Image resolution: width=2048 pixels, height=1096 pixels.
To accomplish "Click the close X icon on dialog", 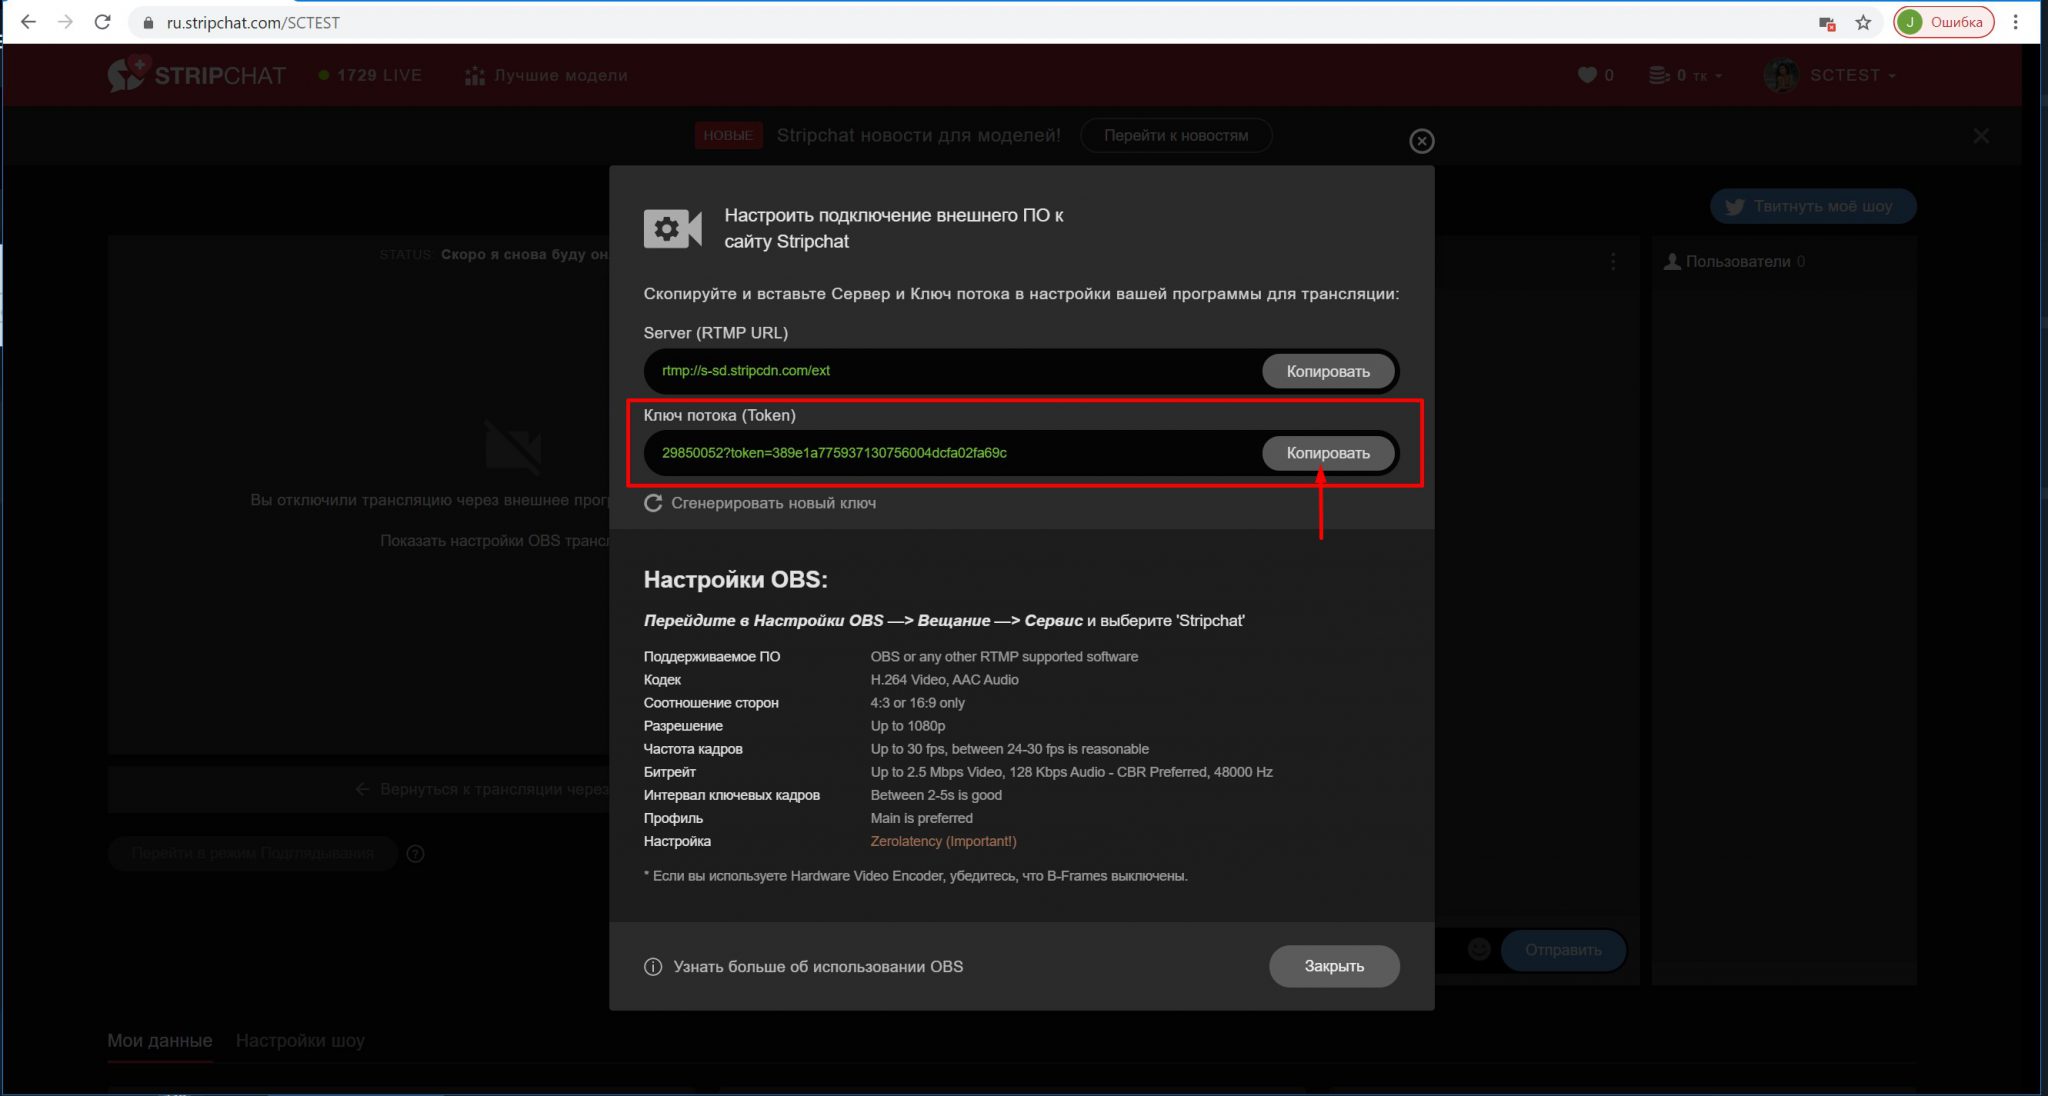I will [1422, 140].
